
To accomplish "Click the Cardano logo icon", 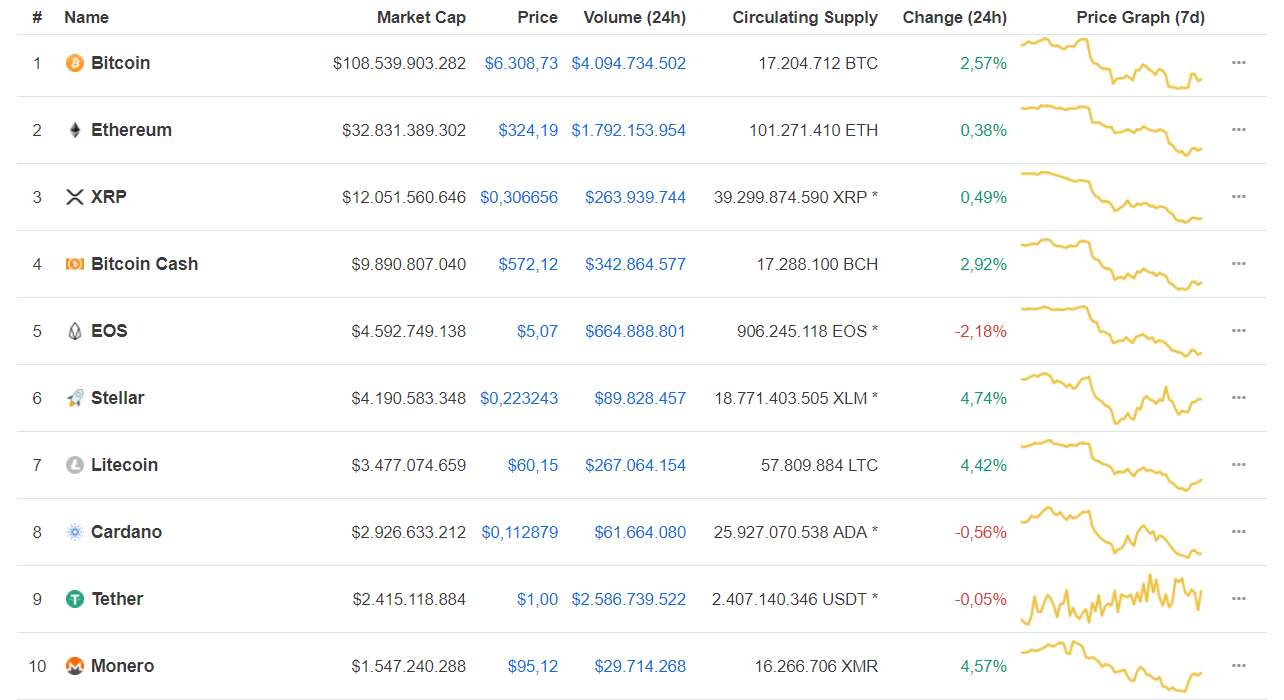I will 74,531.
